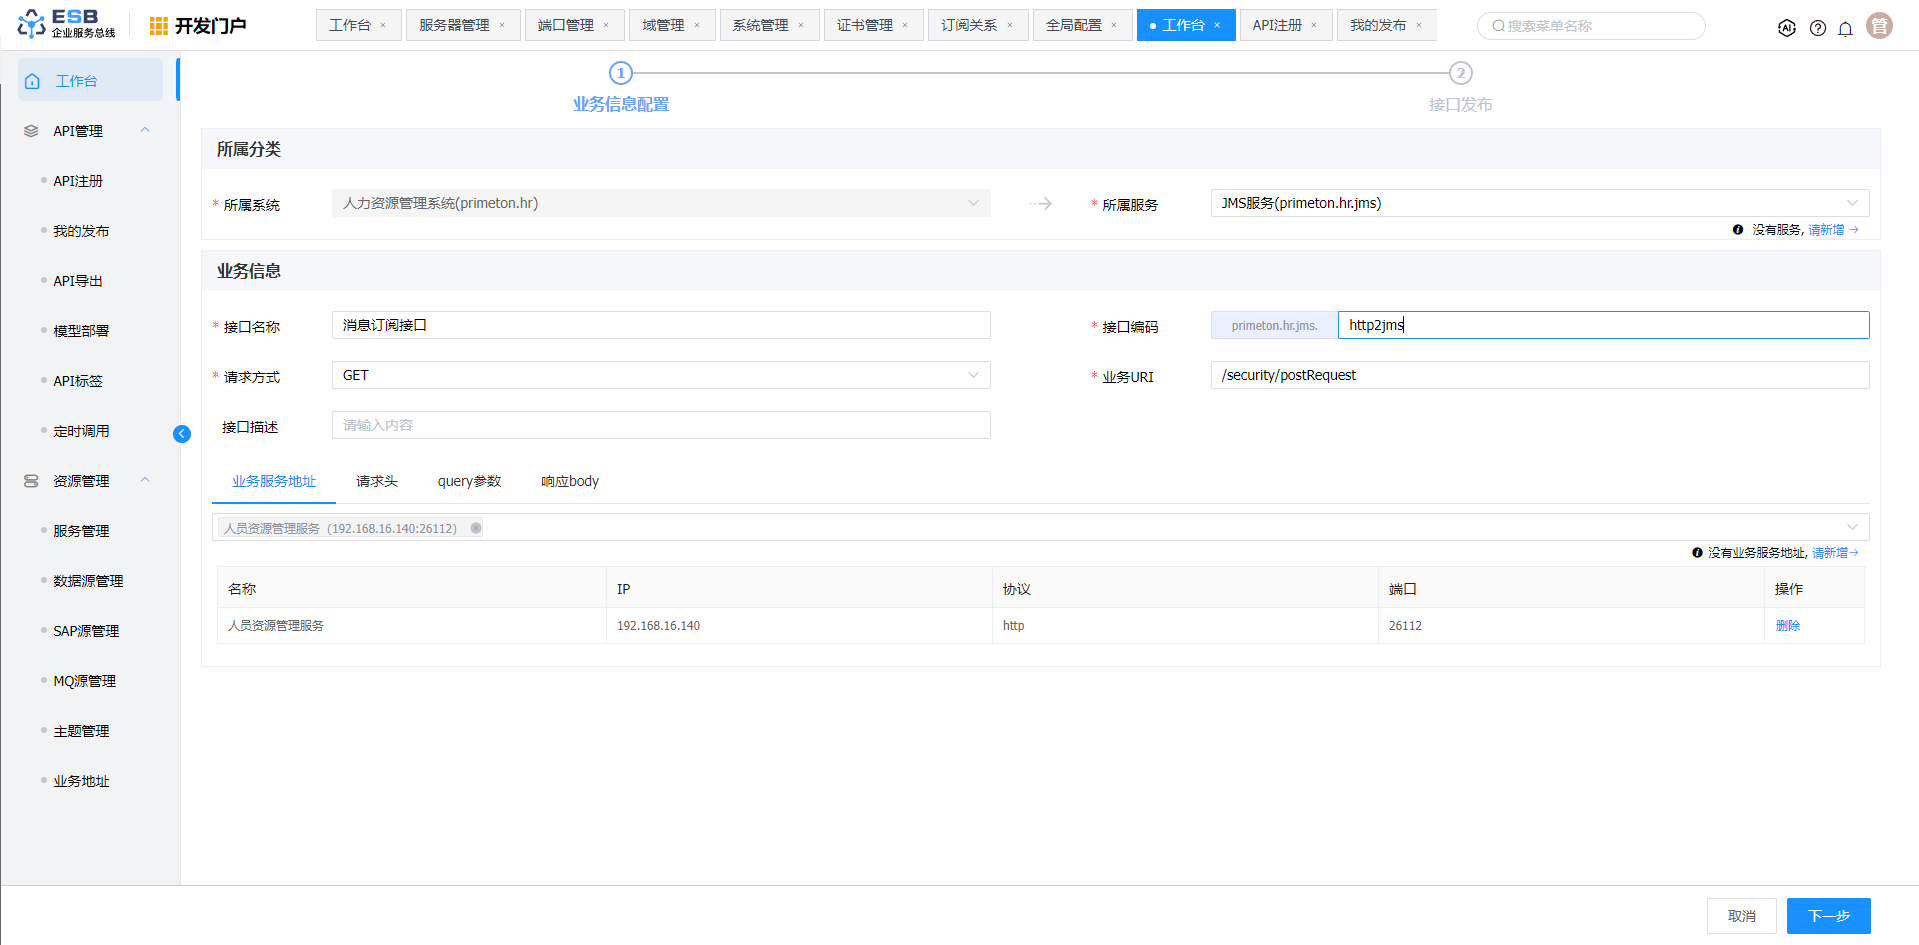Open MQ源管理 in the sidebar
The width and height of the screenshot is (1919, 945).
click(x=85, y=681)
